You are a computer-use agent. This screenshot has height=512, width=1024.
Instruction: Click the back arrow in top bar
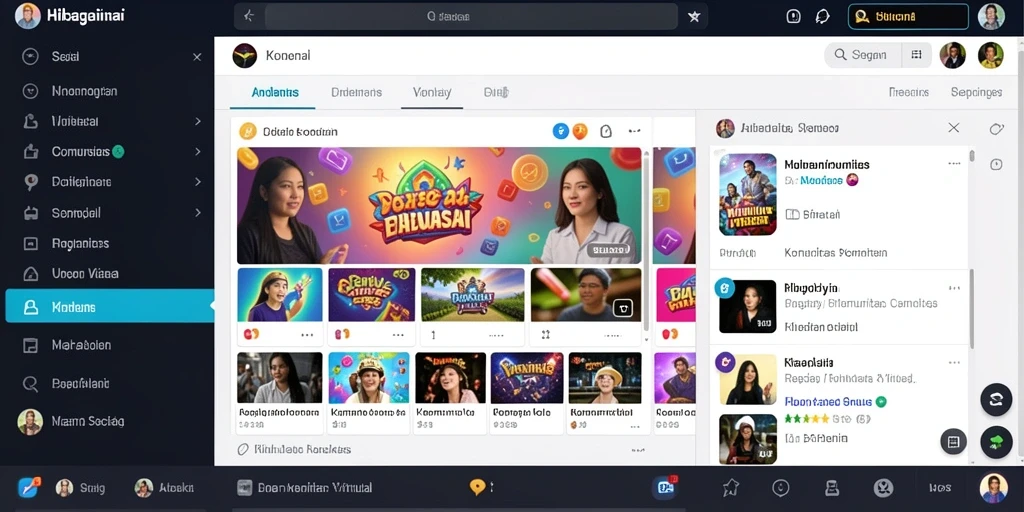click(x=249, y=16)
